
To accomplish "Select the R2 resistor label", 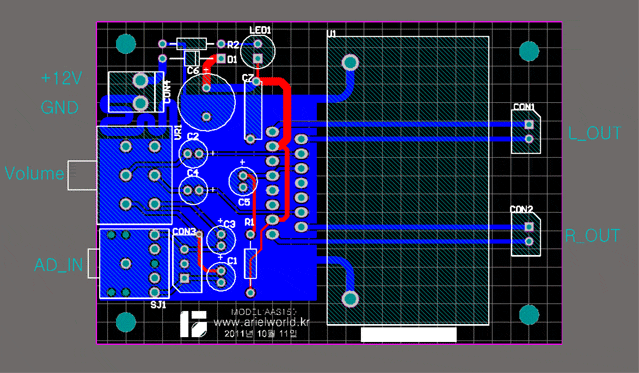I will (x=233, y=44).
